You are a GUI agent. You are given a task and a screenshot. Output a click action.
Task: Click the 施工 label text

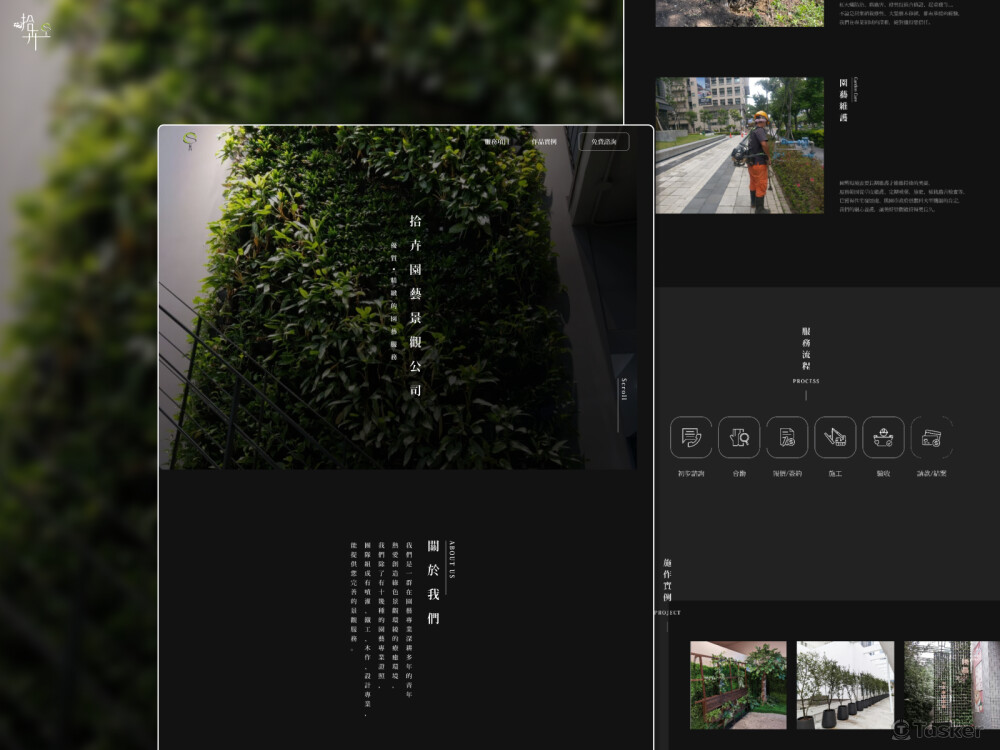point(835,473)
